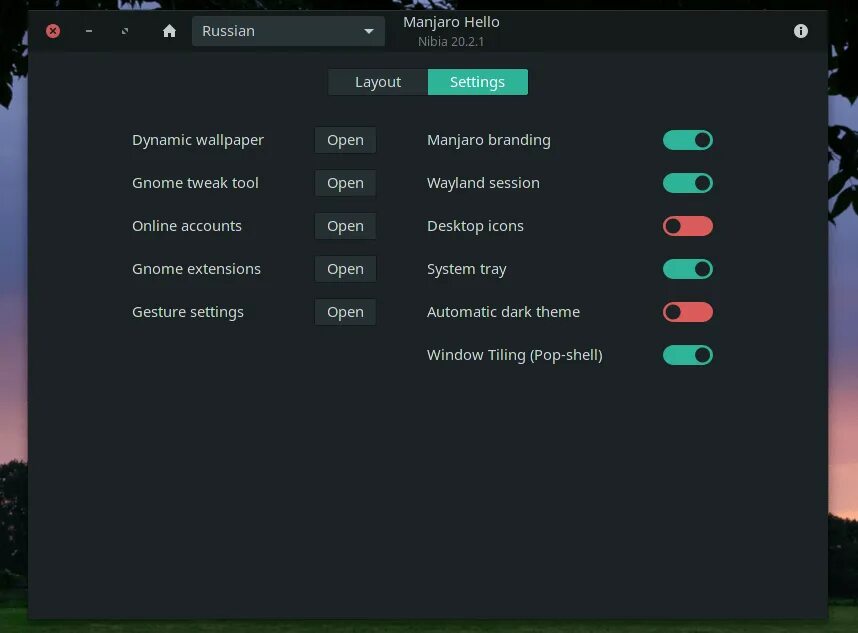This screenshot has height=633, width=858.
Task: Open the Russian language dropdown
Action: click(x=288, y=31)
